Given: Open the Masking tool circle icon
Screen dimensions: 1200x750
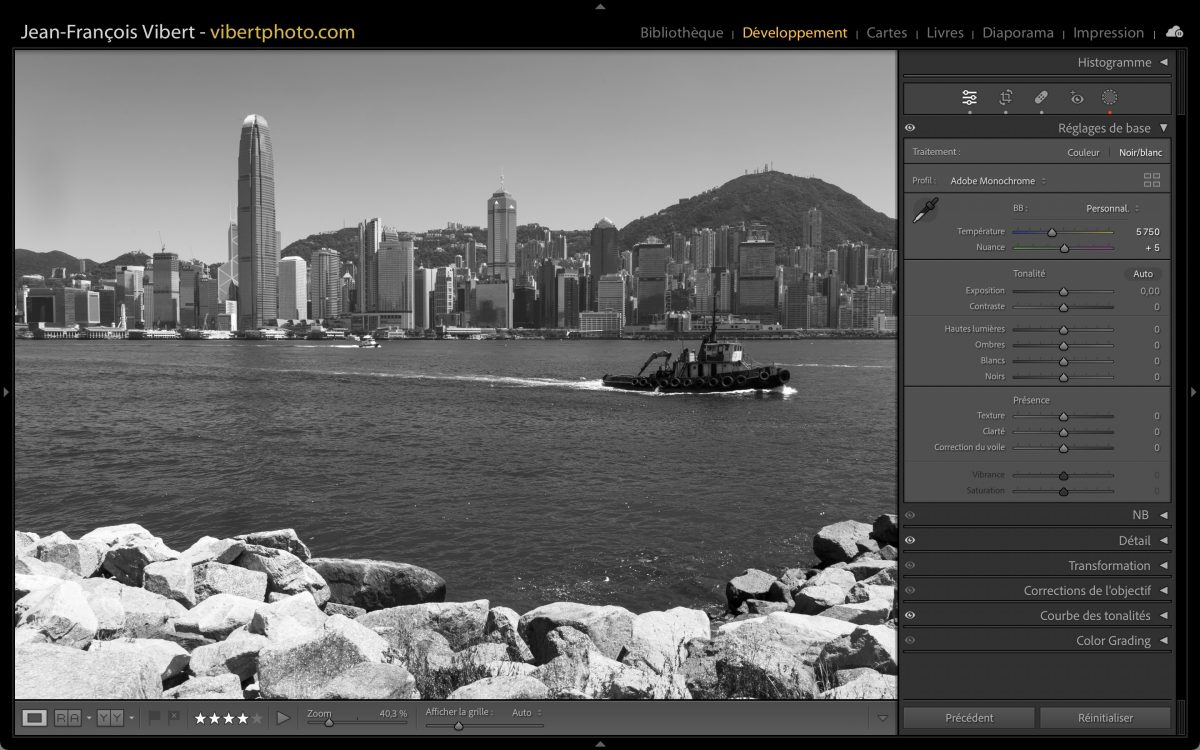Looking at the screenshot, I should coord(1109,98).
